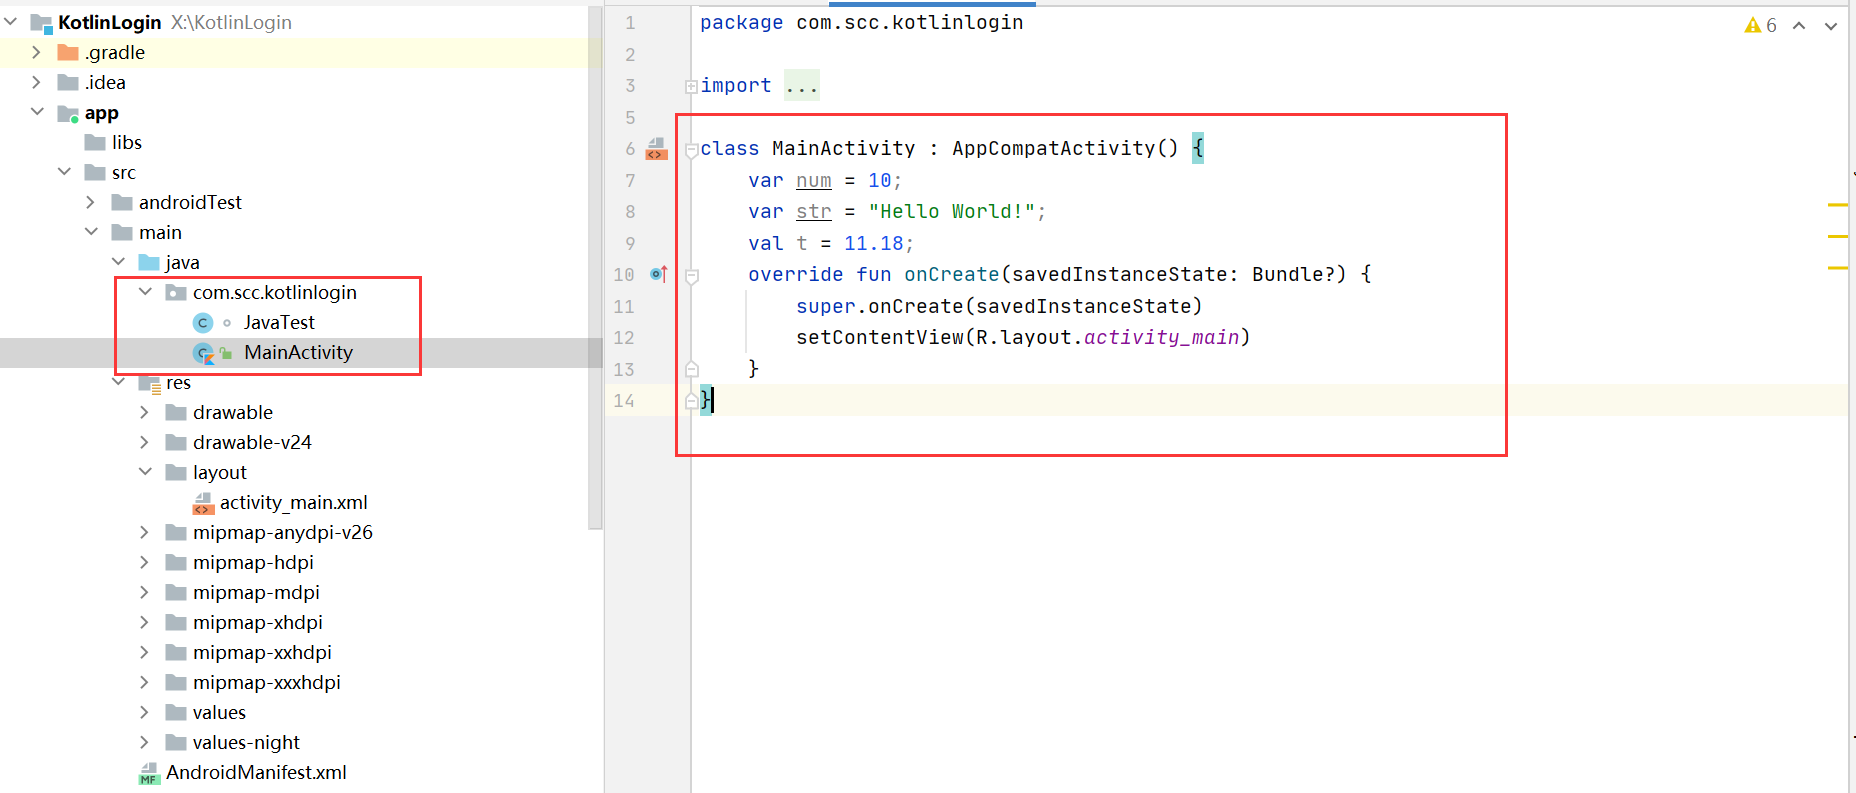Click the override gutter marker on onCreate line

pyautogui.click(x=659, y=274)
